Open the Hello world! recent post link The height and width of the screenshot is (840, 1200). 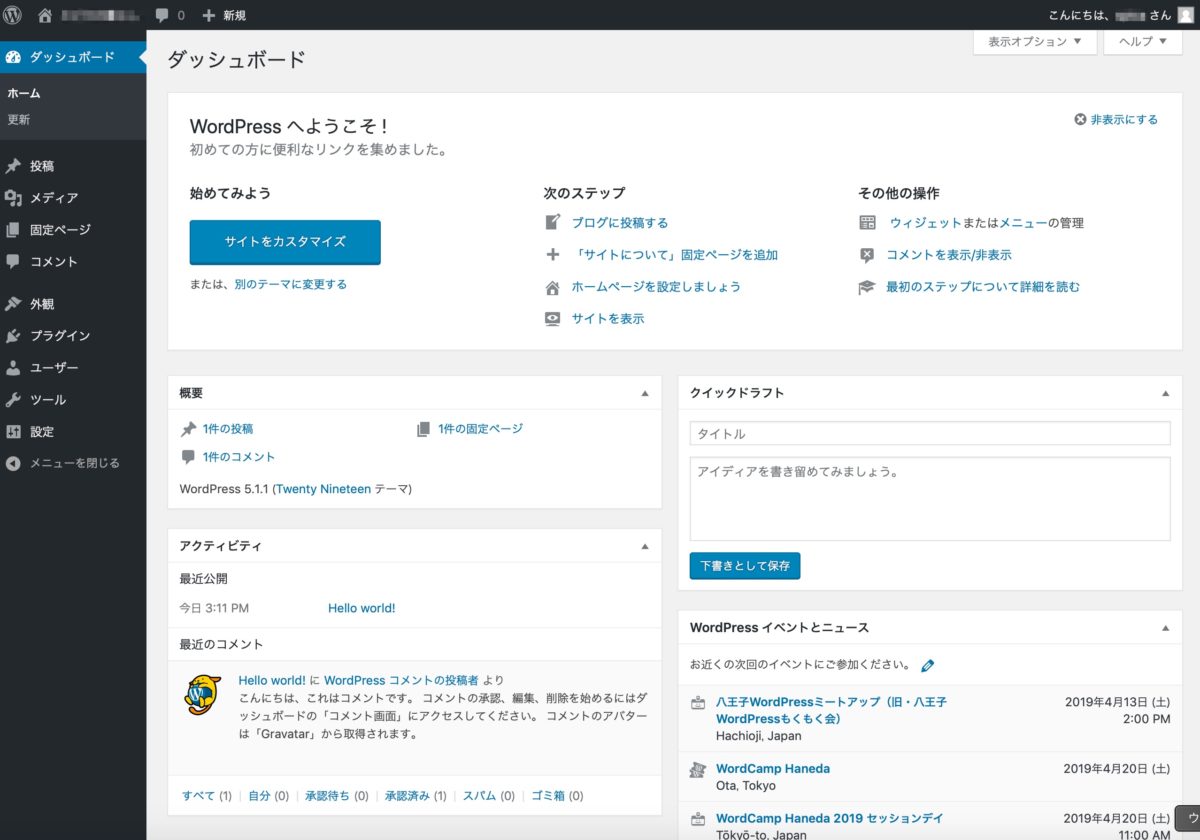[362, 608]
